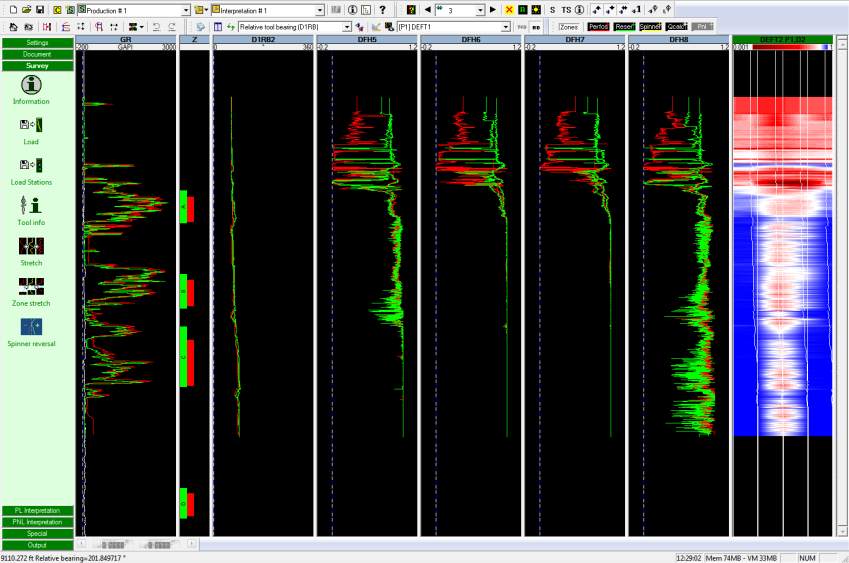849x563 pixels.
Task: Toggle the Spinner display button
Action: [x=650, y=27]
